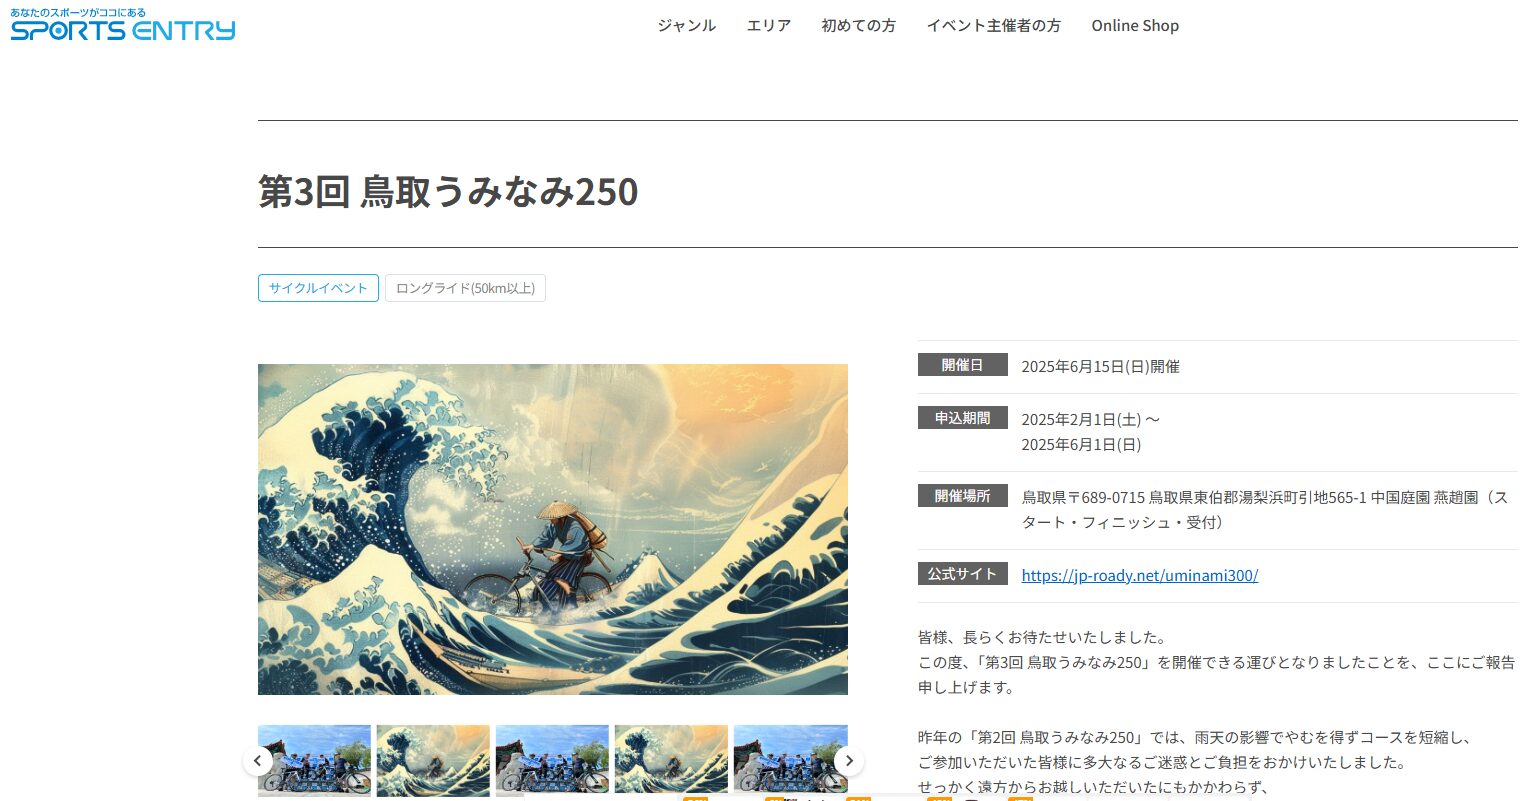The width and height of the screenshot is (1528, 801).
Task: Select first thumbnail with group cyclists photo
Action: coord(314,761)
